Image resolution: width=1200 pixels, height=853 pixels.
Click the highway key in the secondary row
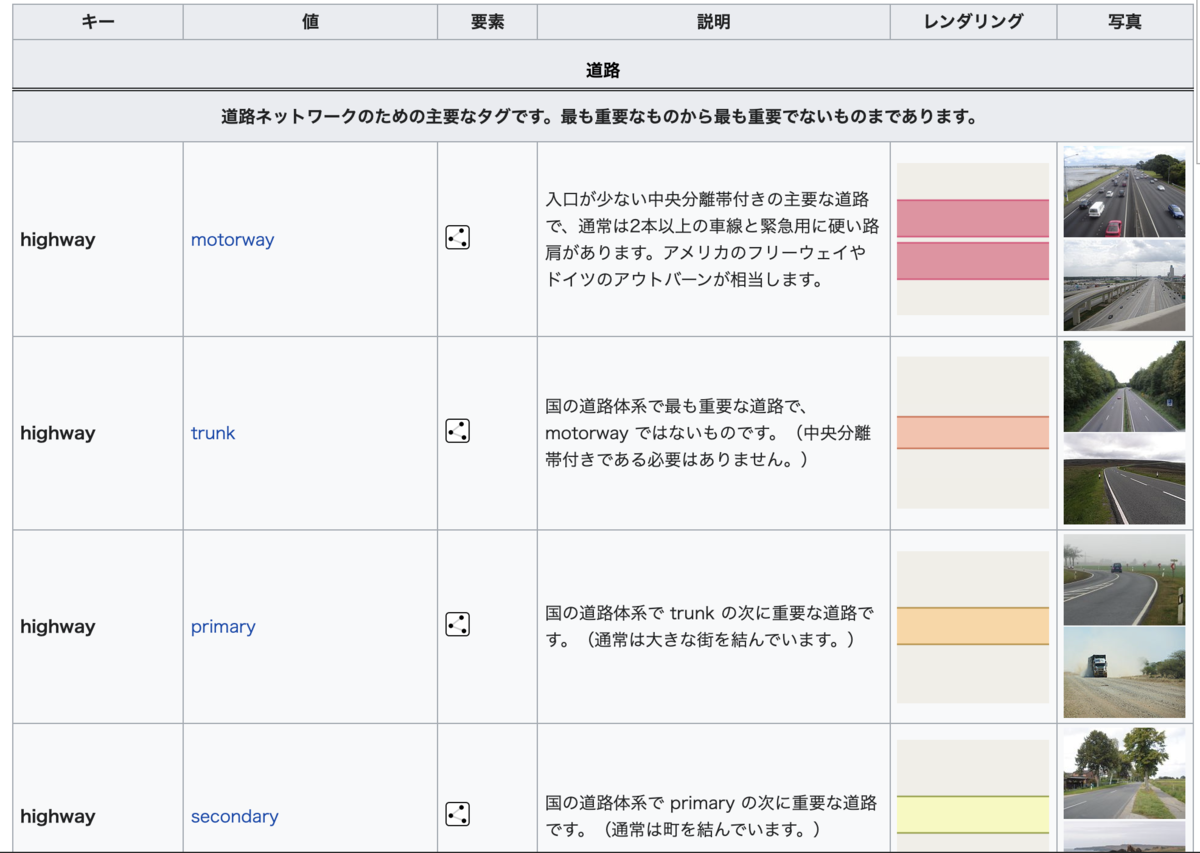(58, 816)
